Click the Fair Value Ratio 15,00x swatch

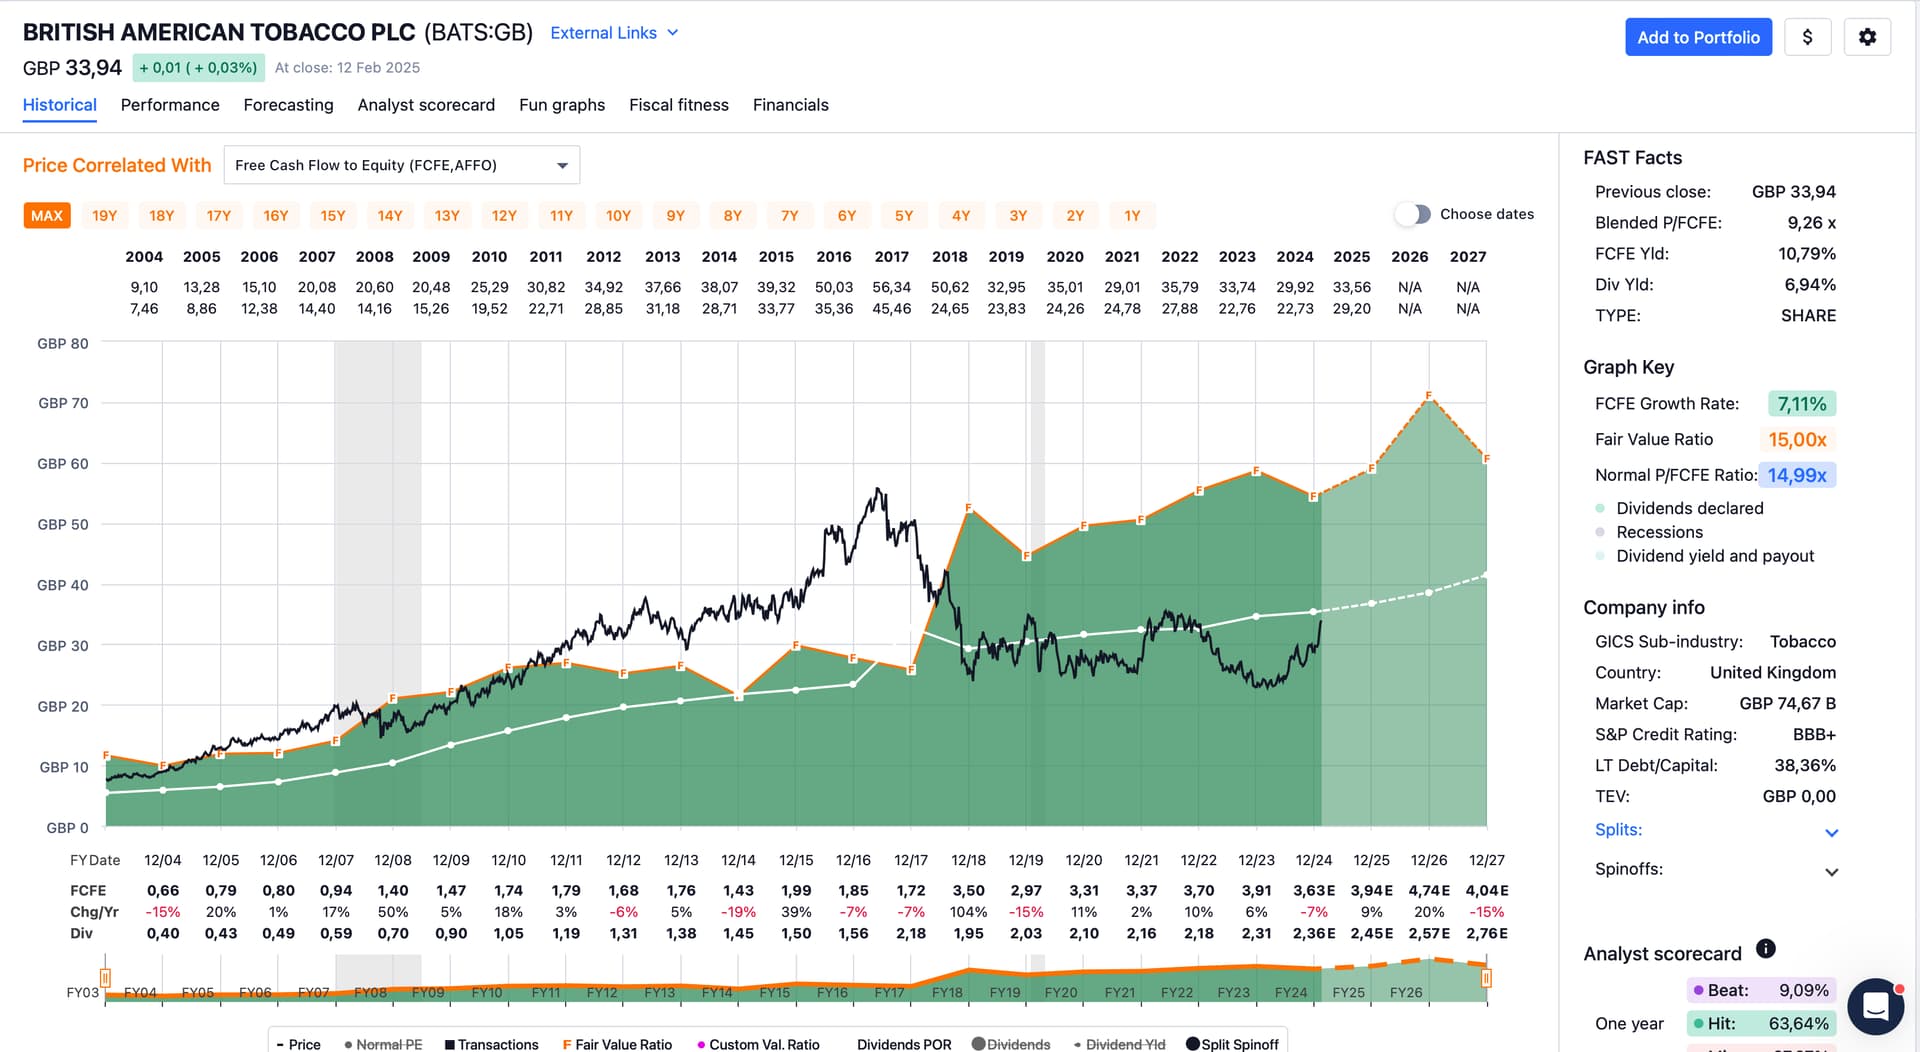tap(1797, 439)
